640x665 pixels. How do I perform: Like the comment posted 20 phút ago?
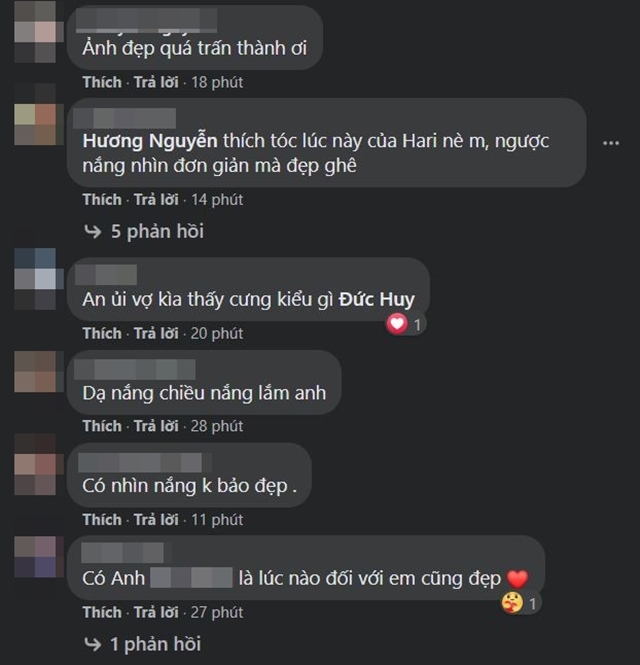(x=102, y=333)
